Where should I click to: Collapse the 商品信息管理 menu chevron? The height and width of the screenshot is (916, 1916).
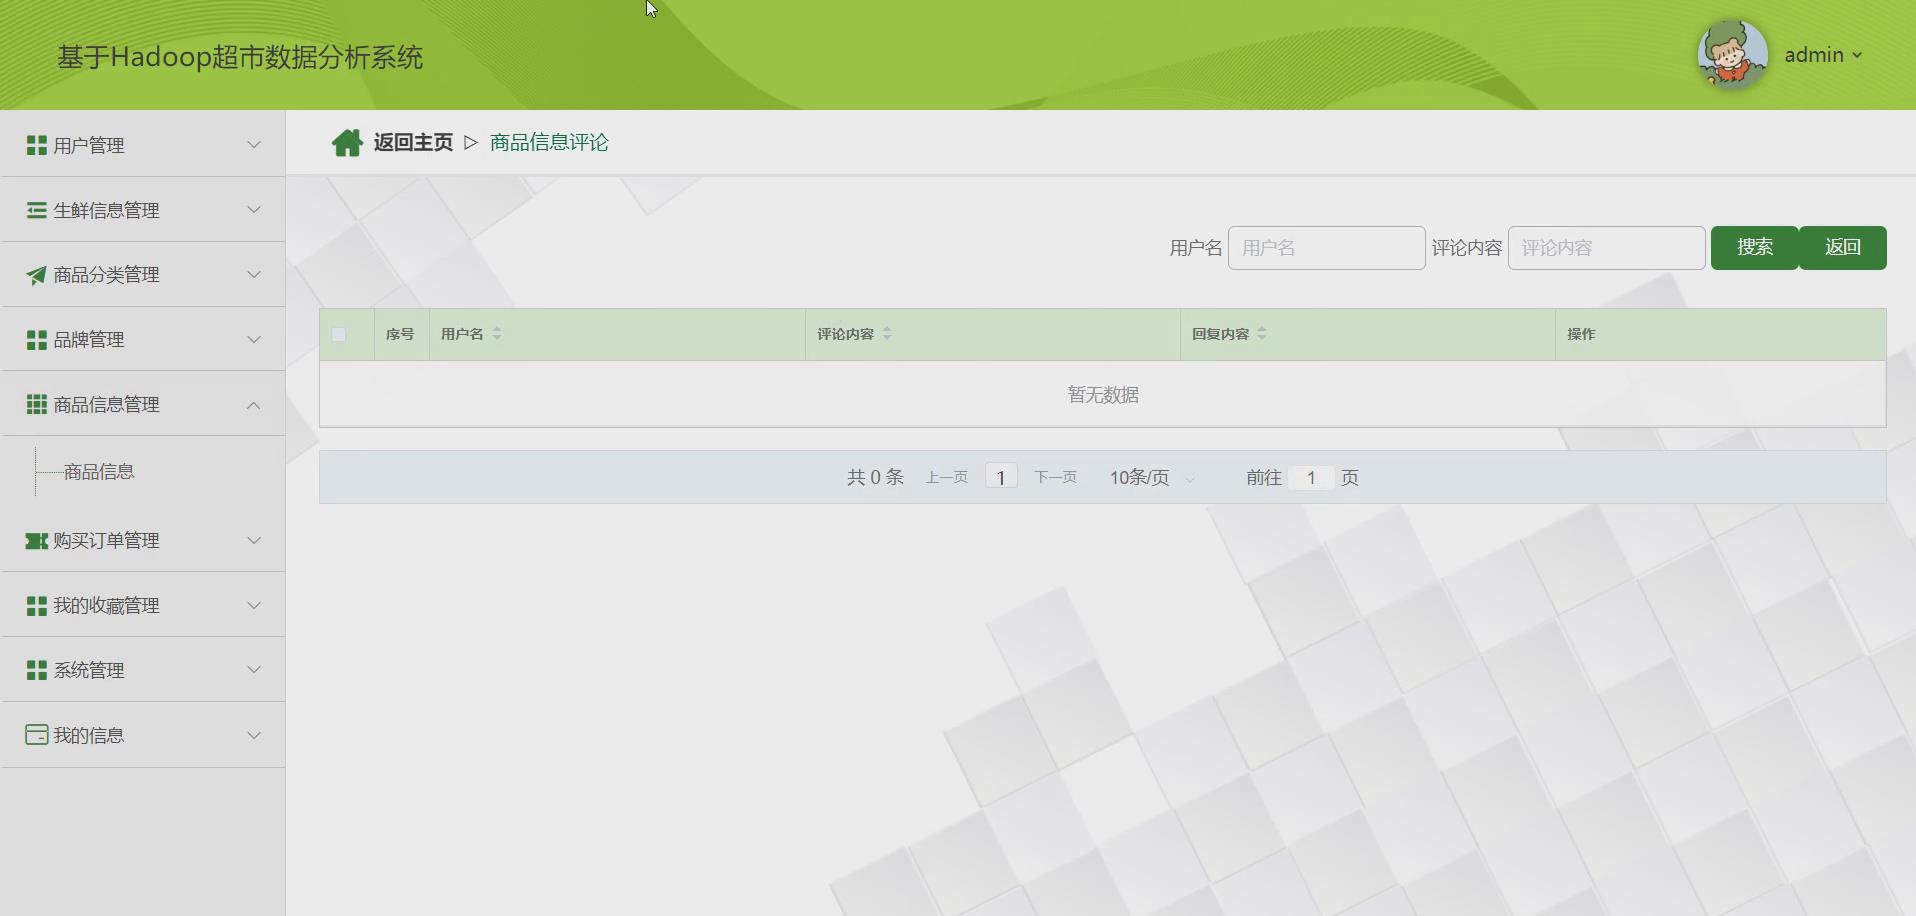(x=254, y=405)
